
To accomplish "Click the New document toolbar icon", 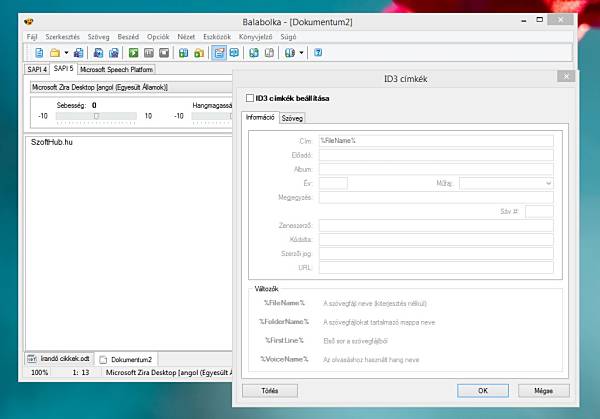I will 39,53.
